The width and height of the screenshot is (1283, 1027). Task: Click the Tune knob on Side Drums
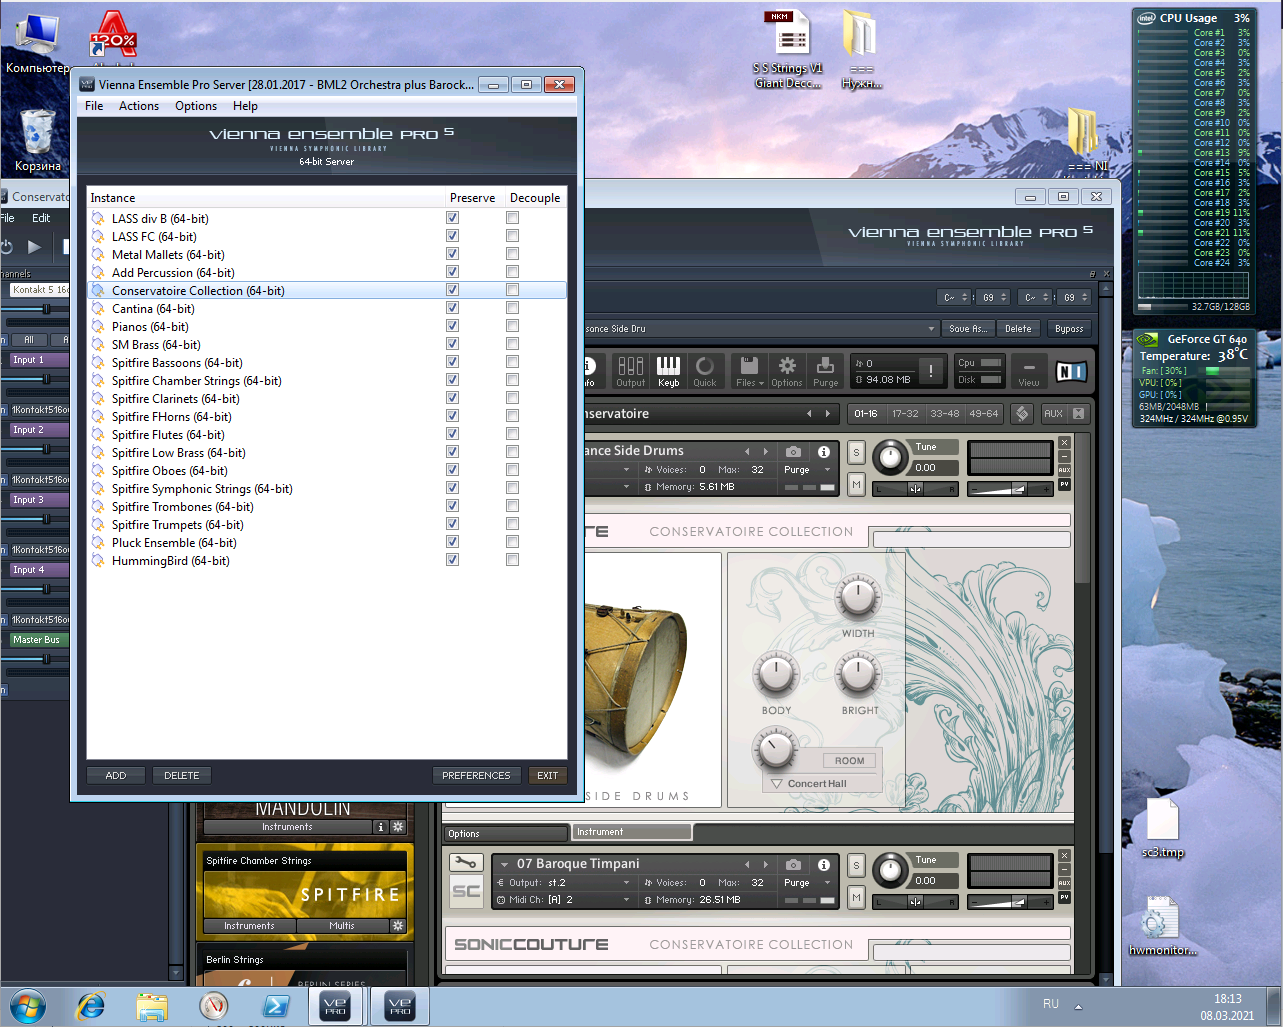click(x=889, y=458)
